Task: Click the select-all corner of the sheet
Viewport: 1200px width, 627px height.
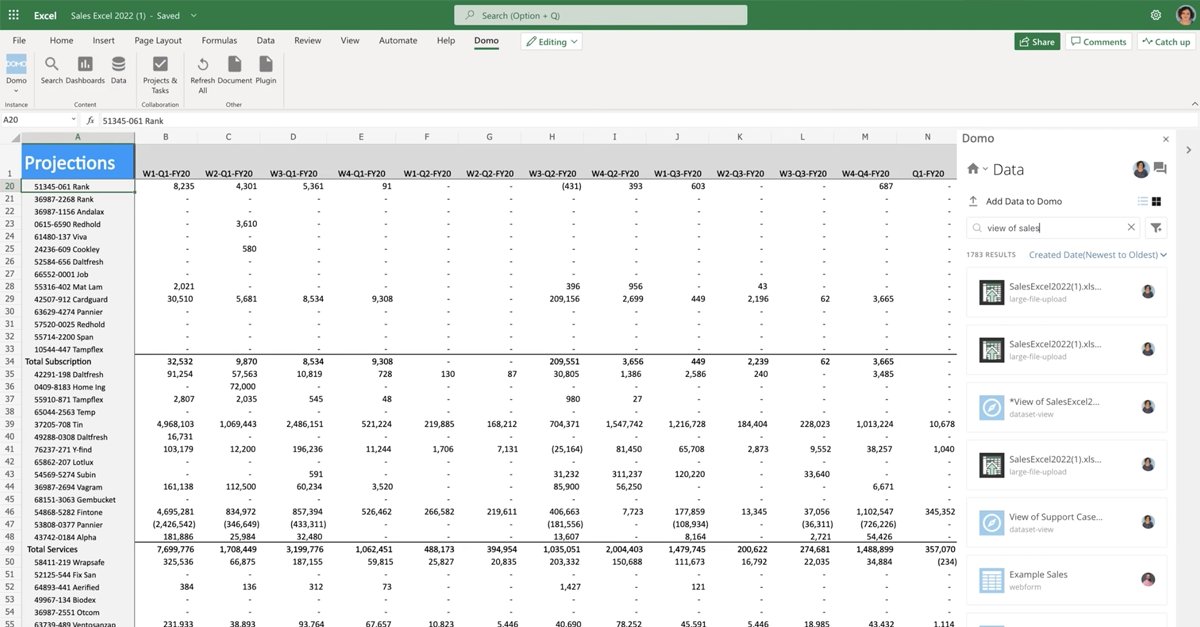Action: click(10, 136)
